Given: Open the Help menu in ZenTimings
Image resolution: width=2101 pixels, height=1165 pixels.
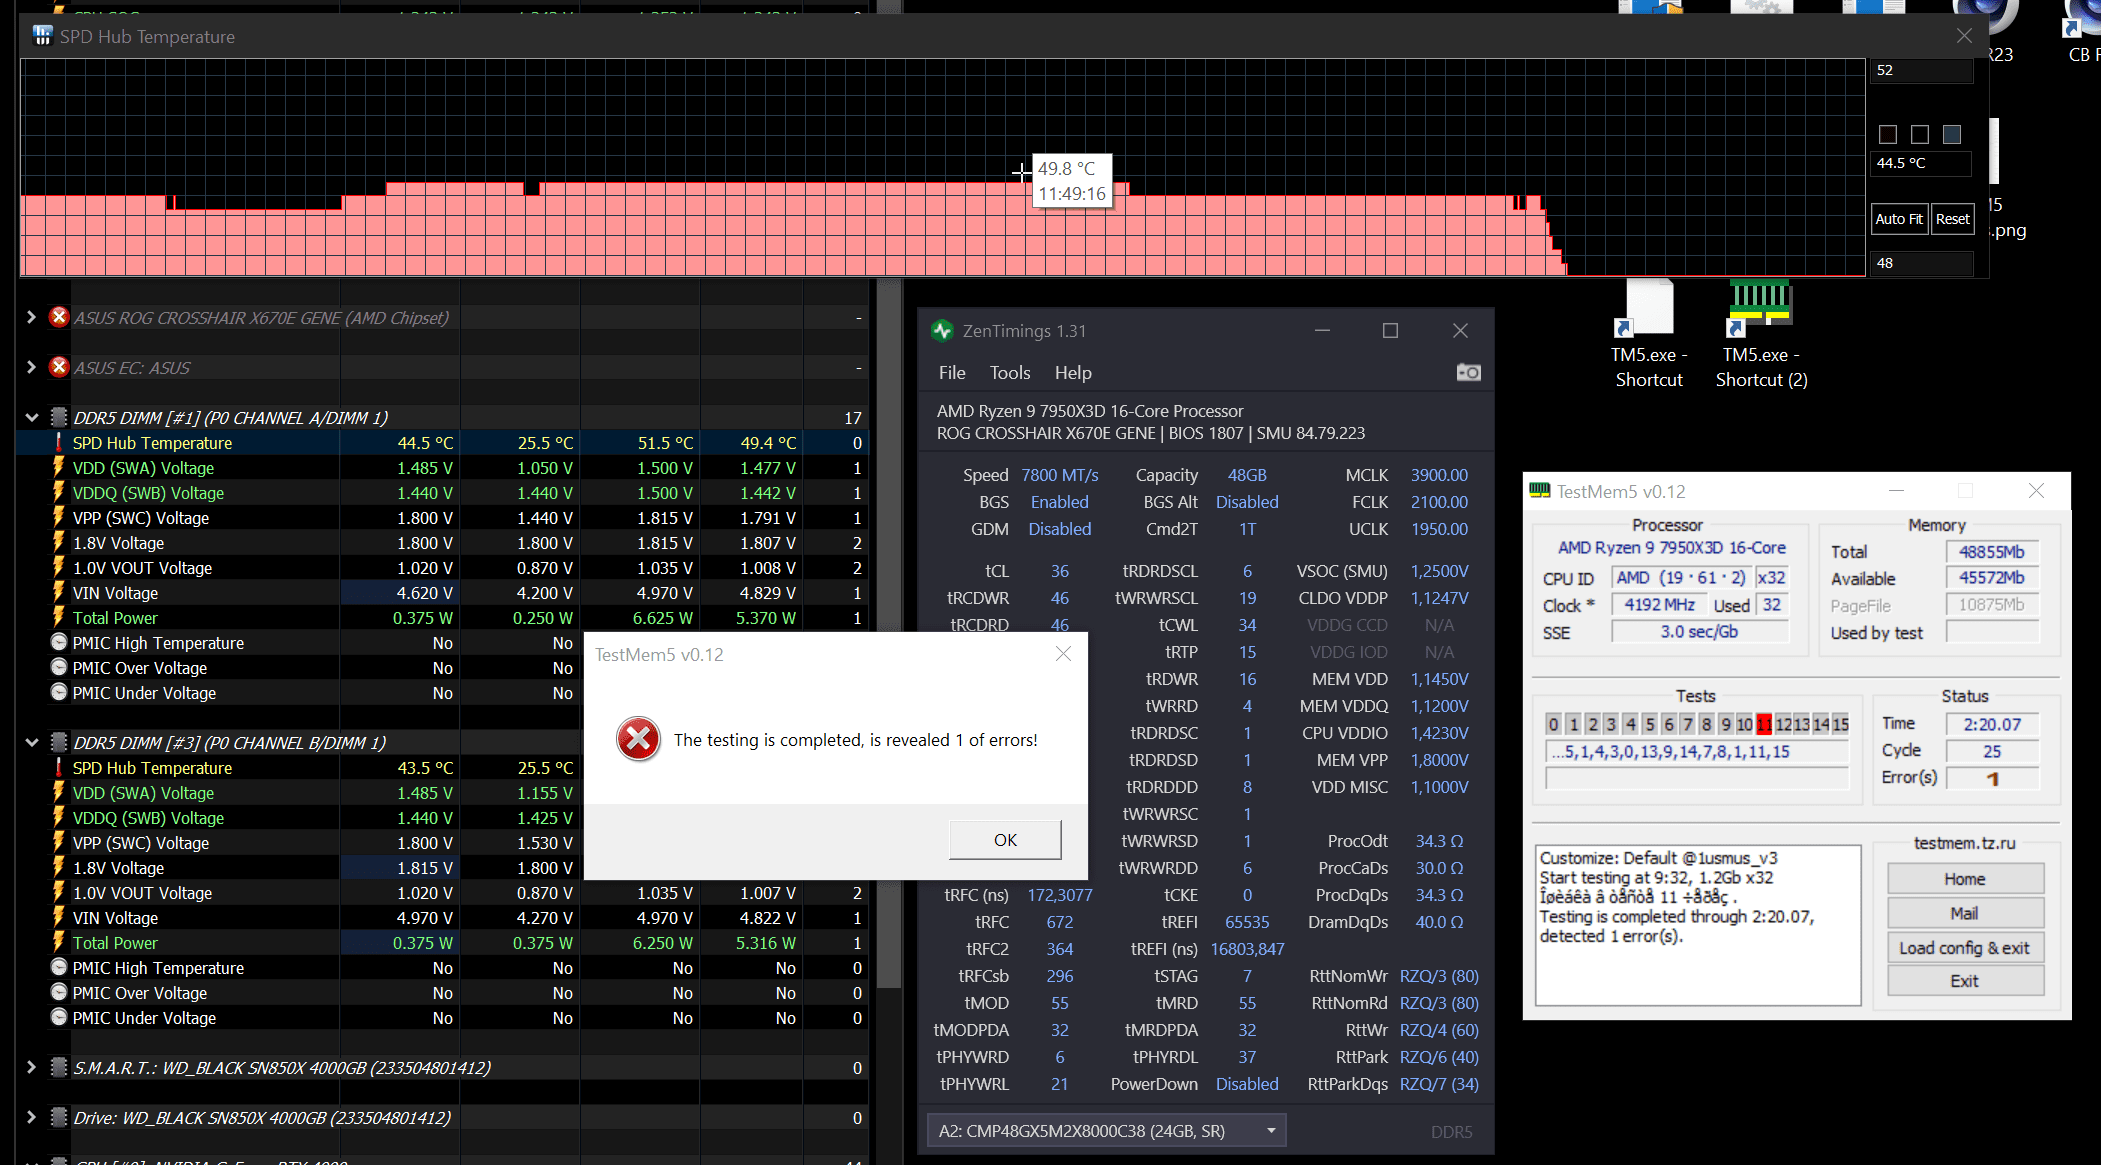Looking at the screenshot, I should tap(1073, 372).
